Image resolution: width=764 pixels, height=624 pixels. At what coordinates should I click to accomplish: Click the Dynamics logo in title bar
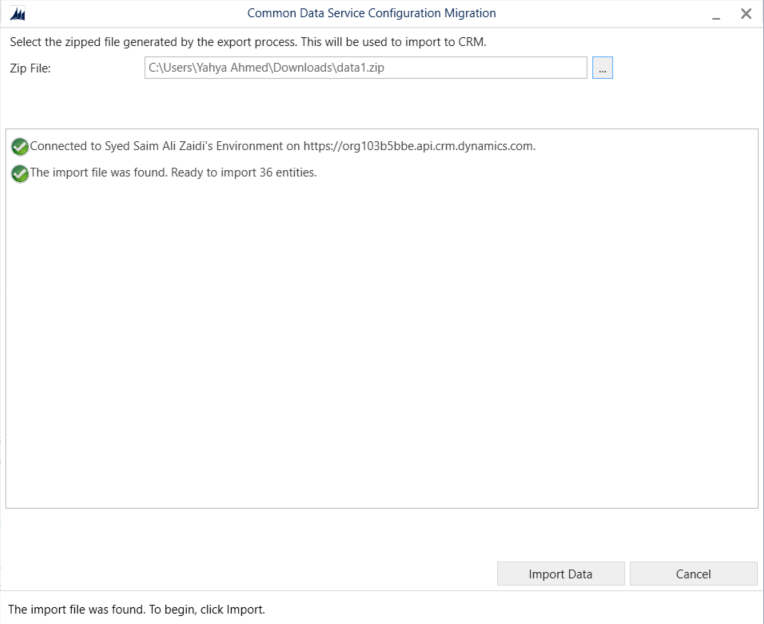click(19, 14)
